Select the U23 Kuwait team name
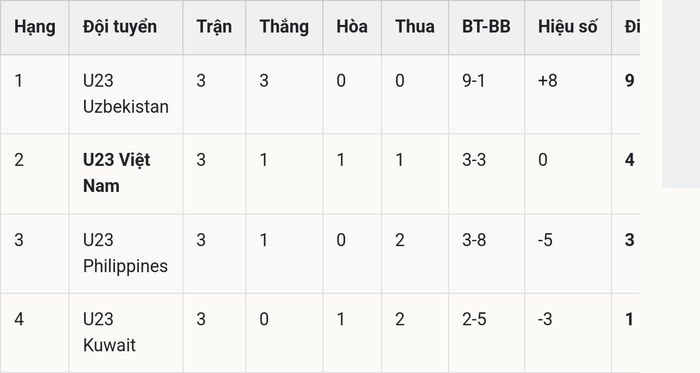 click(x=109, y=332)
